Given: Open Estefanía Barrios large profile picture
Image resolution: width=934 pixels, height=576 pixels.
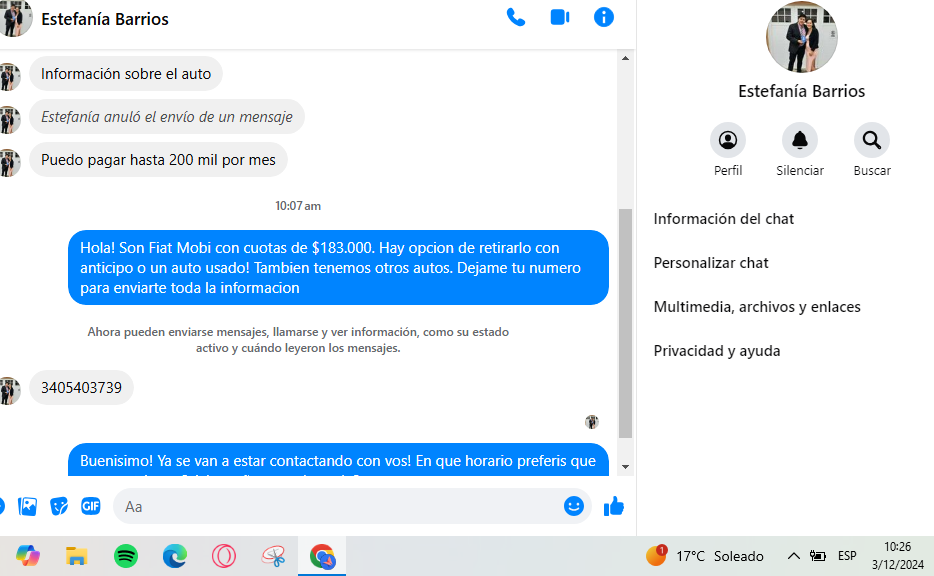Looking at the screenshot, I should (801, 37).
